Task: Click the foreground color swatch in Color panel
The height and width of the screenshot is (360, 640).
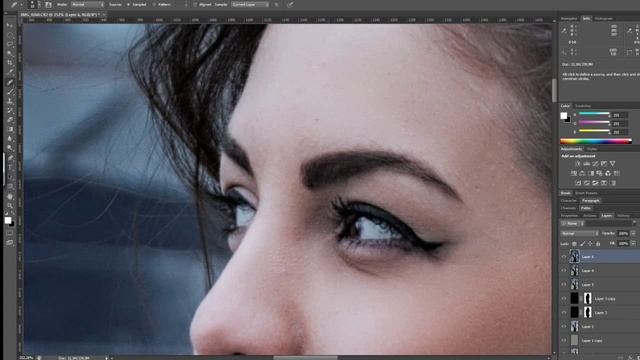Action: 564,116
